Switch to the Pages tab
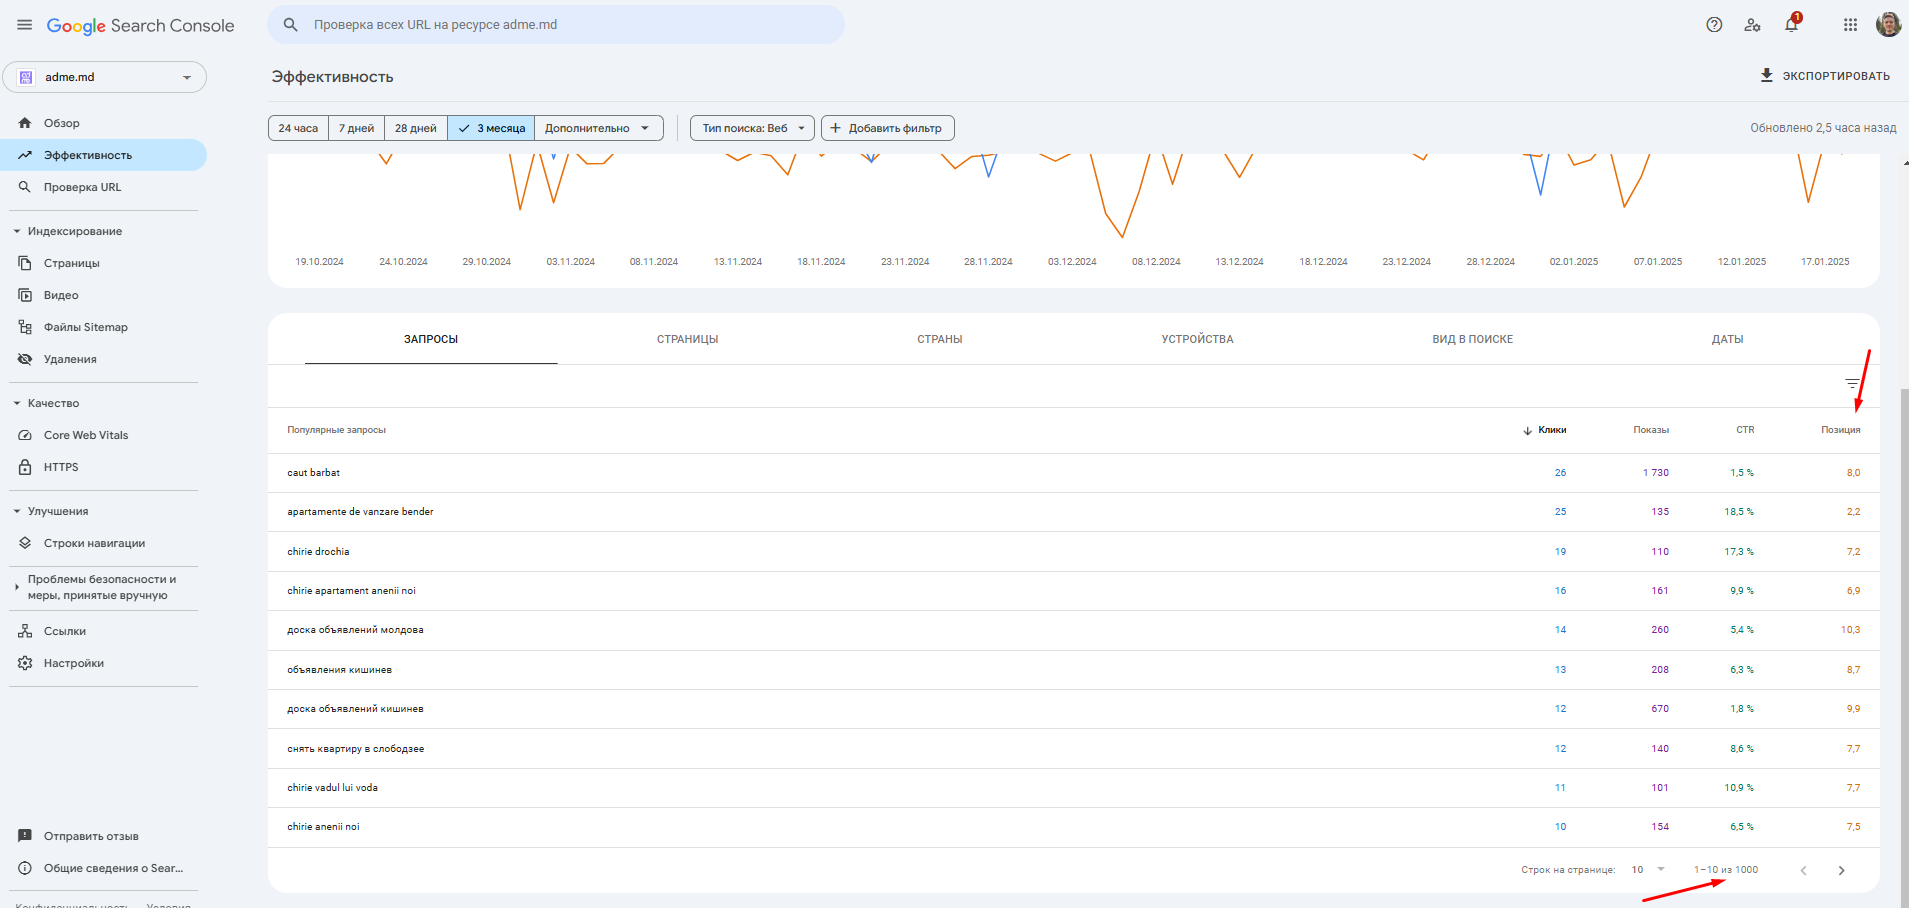This screenshot has width=1909, height=908. click(687, 339)
